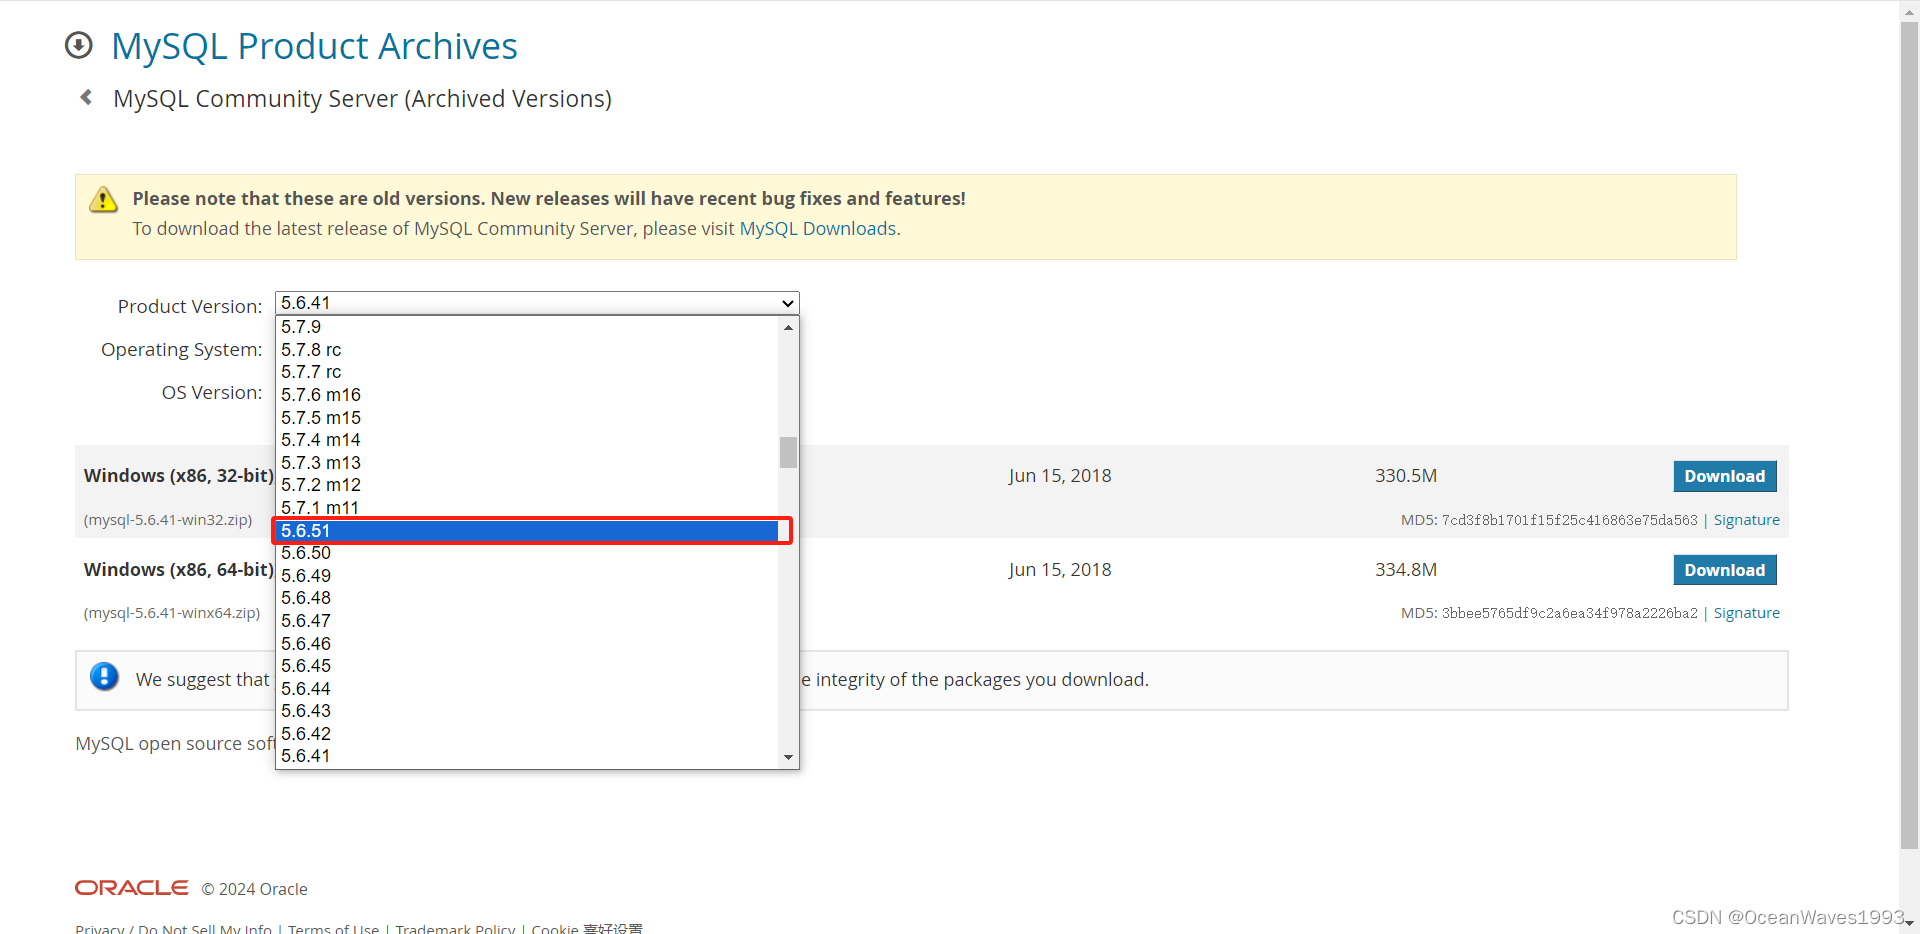Select version 5.7.2 m12 option

coord(527,485)
